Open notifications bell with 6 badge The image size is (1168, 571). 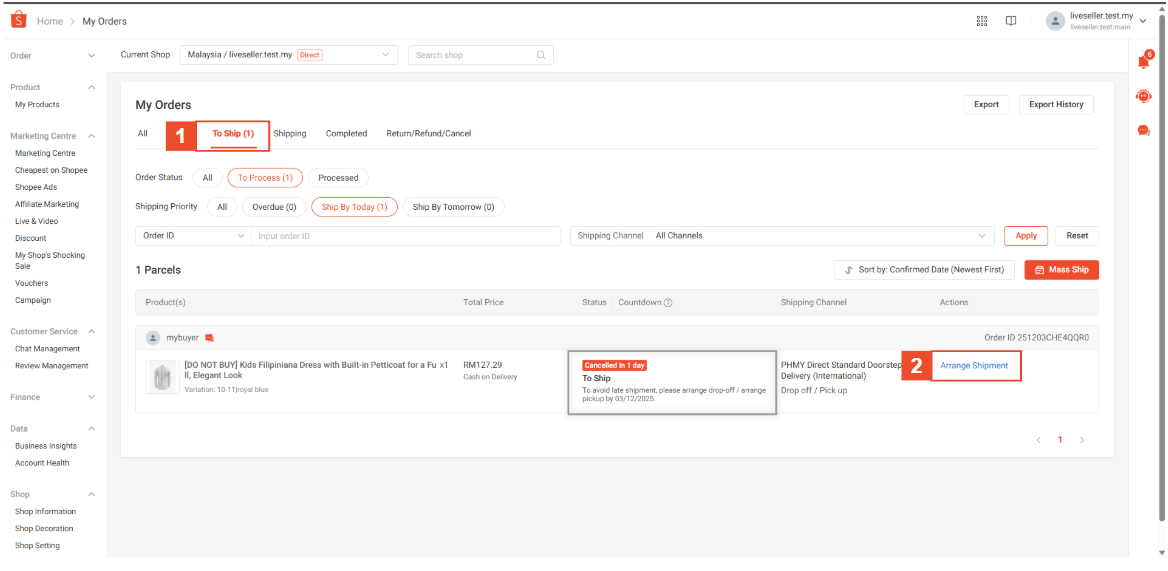[x=1143, y=61]
